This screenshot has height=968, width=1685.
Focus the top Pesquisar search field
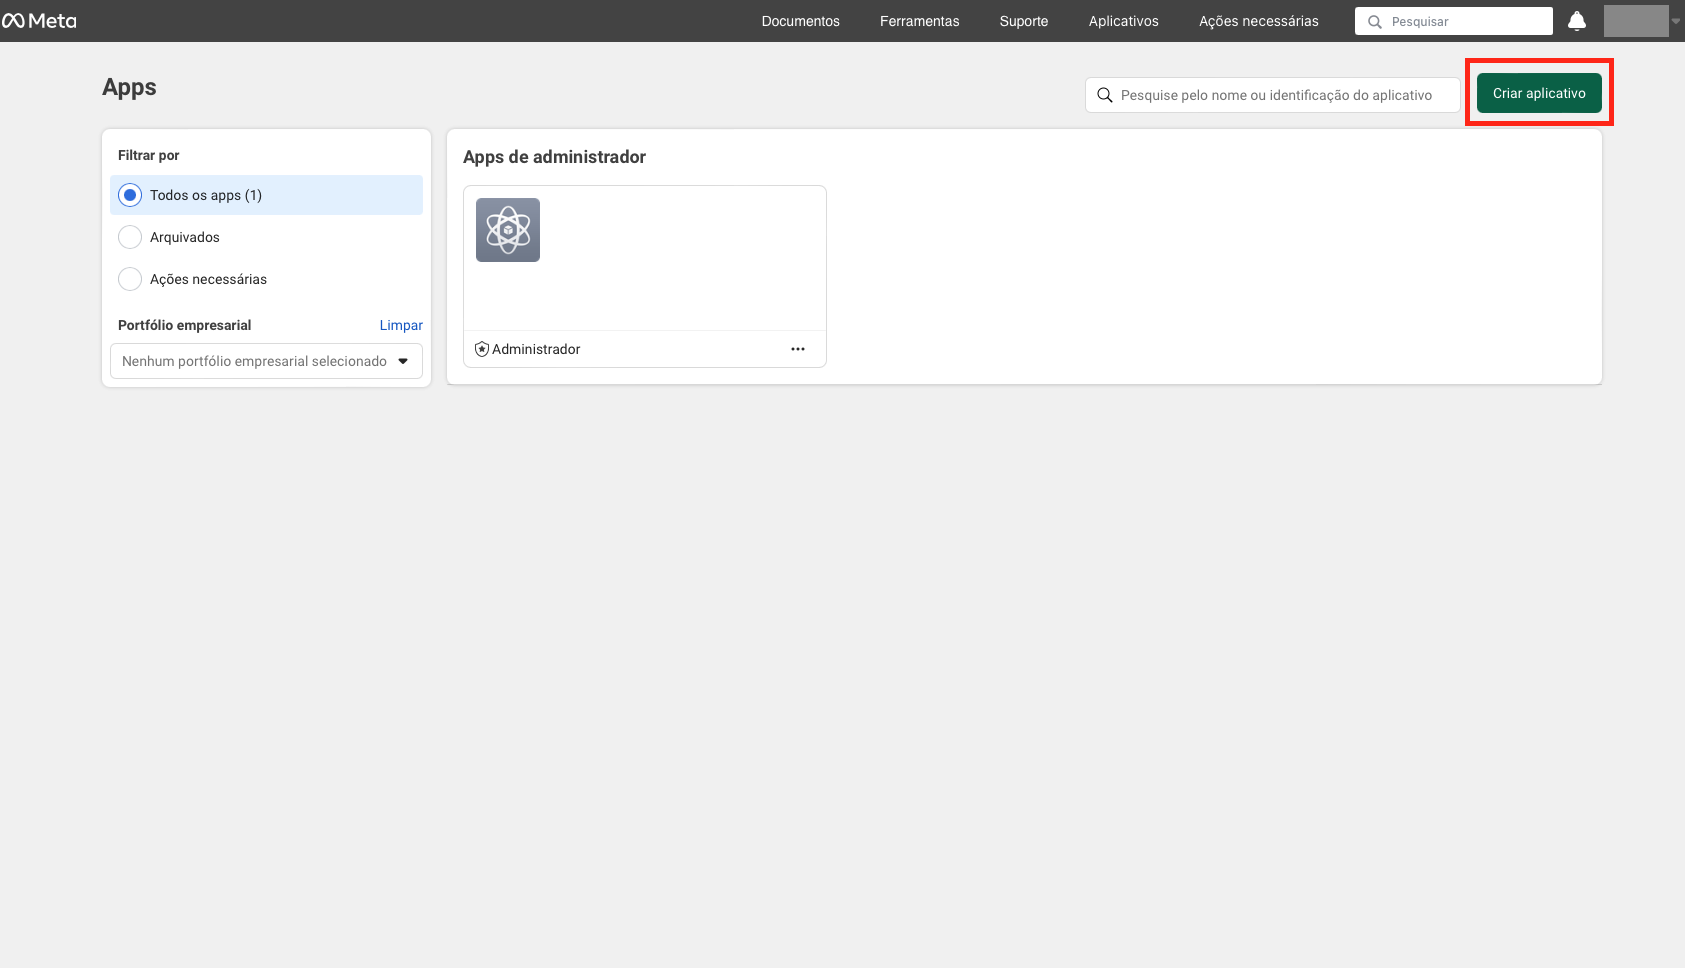coord(1454,21)
